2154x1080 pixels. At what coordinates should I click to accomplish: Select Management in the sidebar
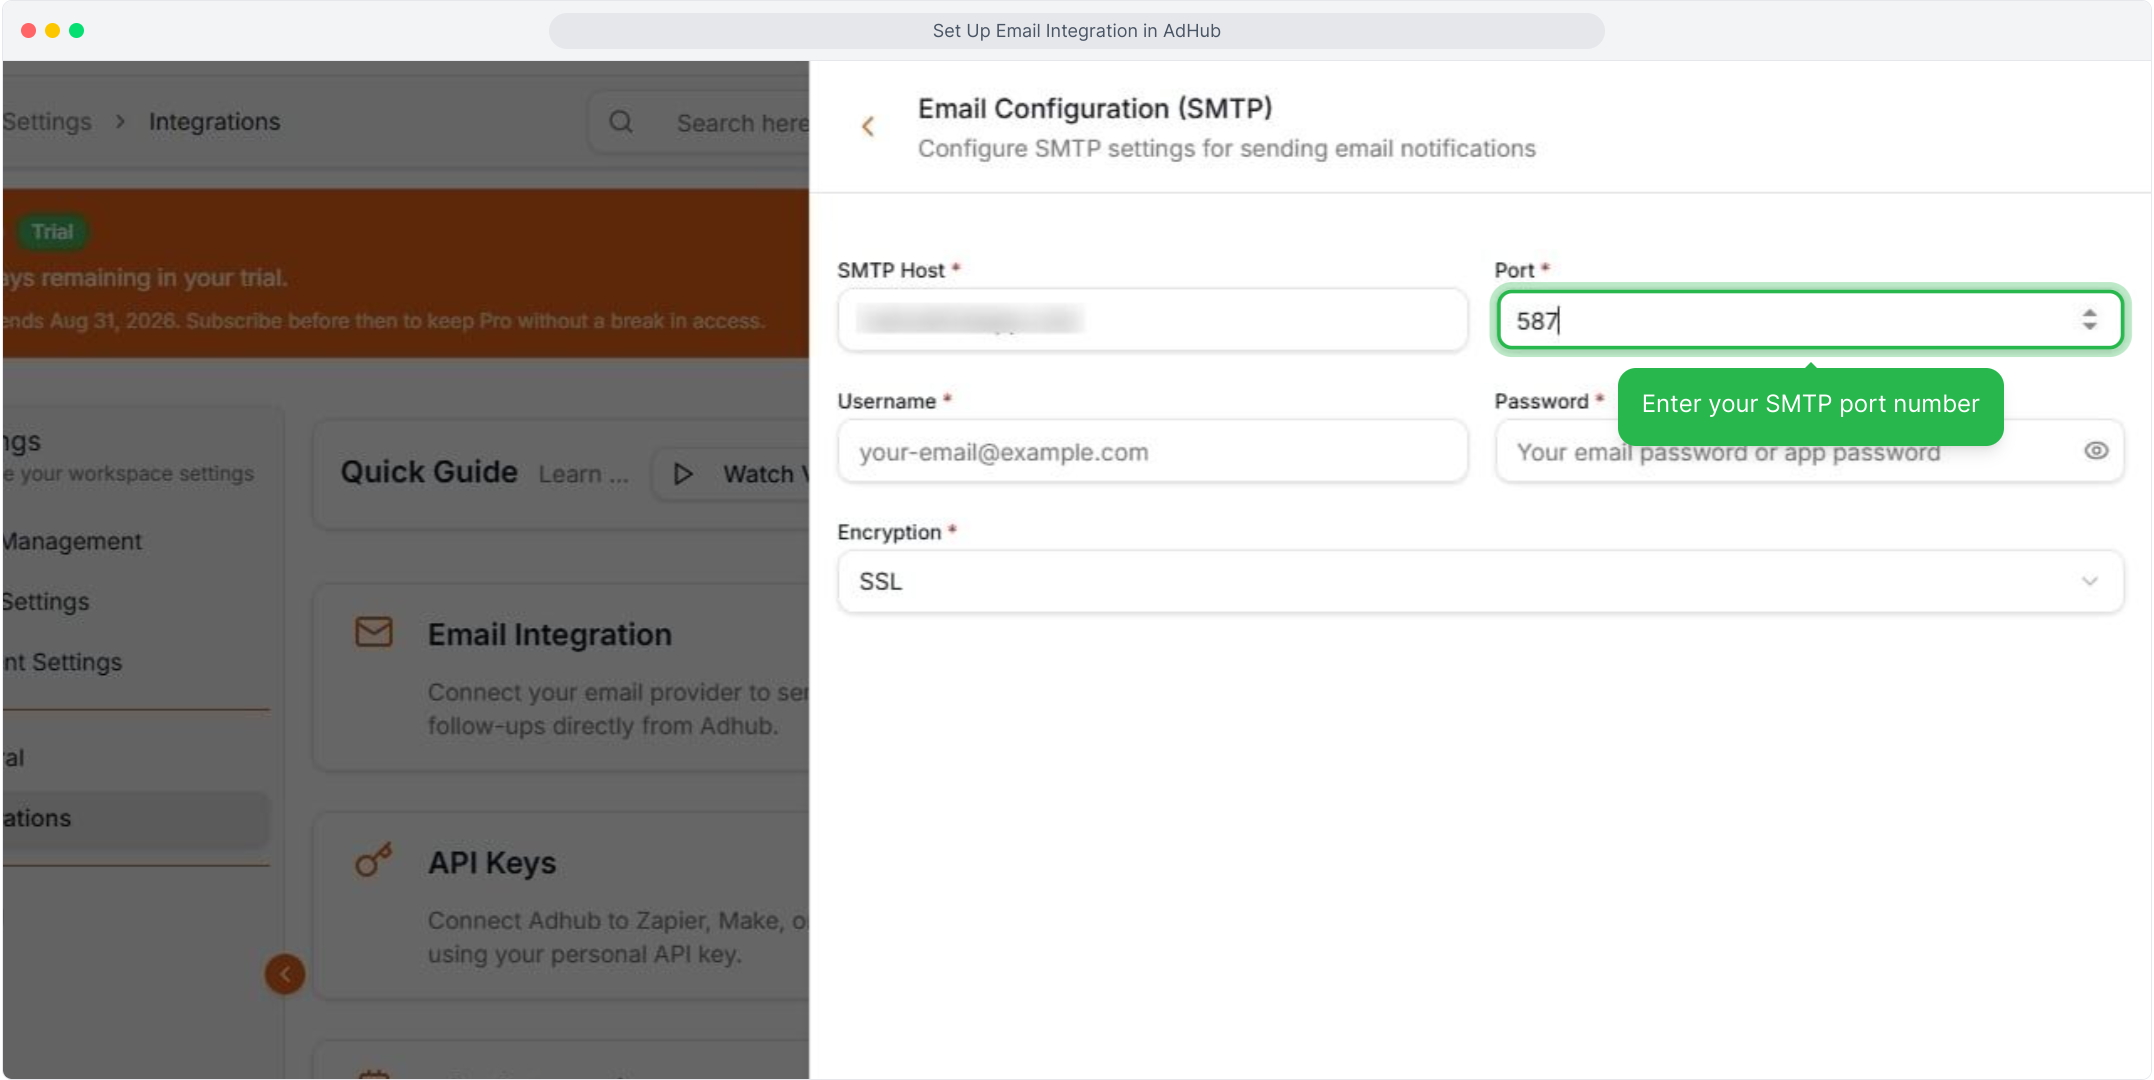(72, 541)
